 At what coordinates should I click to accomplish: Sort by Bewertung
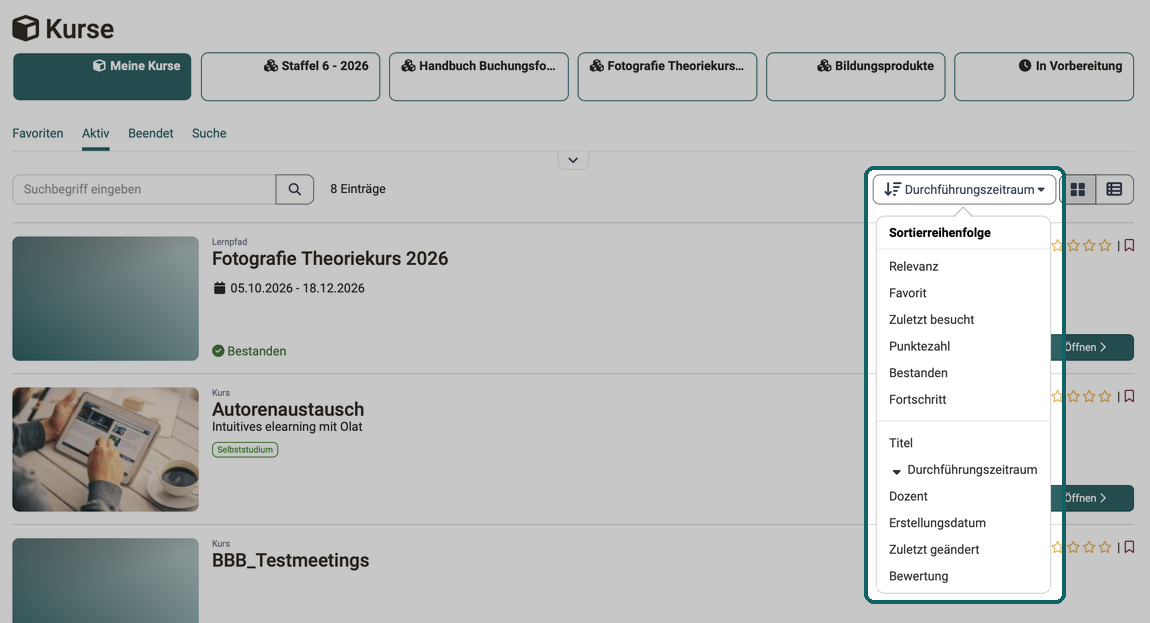918,577
